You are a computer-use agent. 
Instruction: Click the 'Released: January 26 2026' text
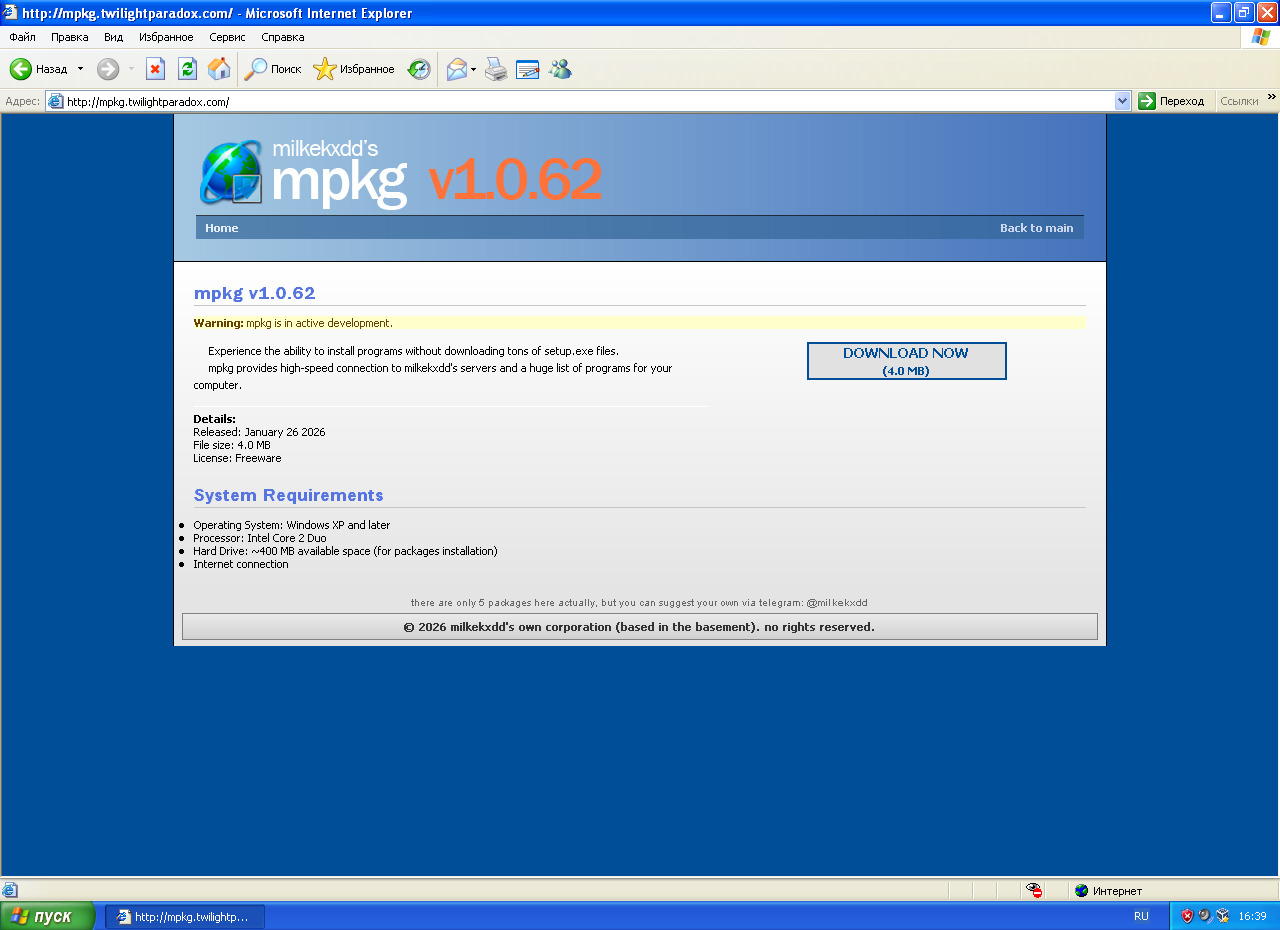pyautogui.click(x=259, y=432)
